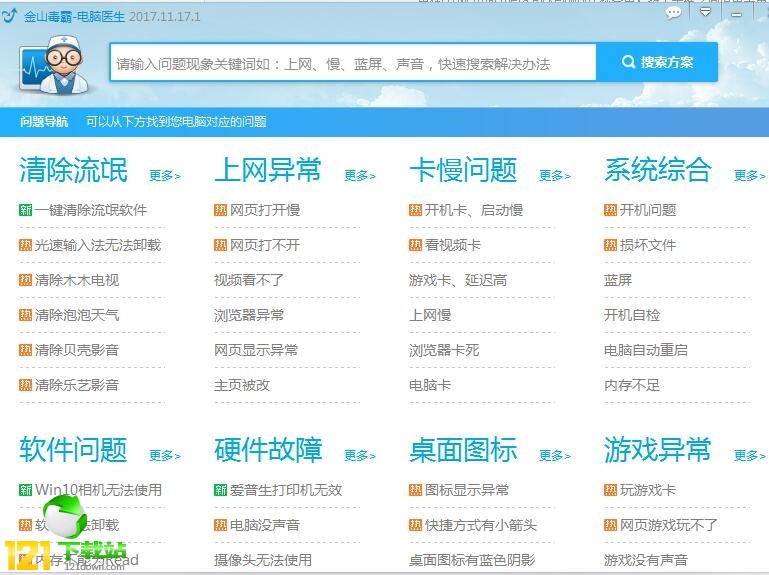Click the Kingsoft logo in title bar

10,16
